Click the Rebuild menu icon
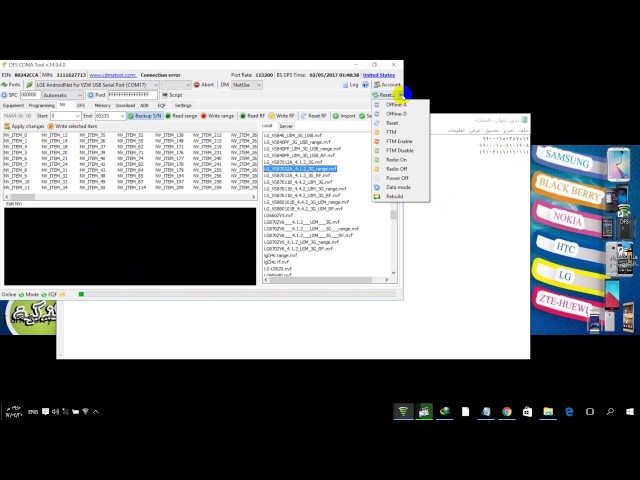Viewport: 640px width, 480px height. coord(377,196)
